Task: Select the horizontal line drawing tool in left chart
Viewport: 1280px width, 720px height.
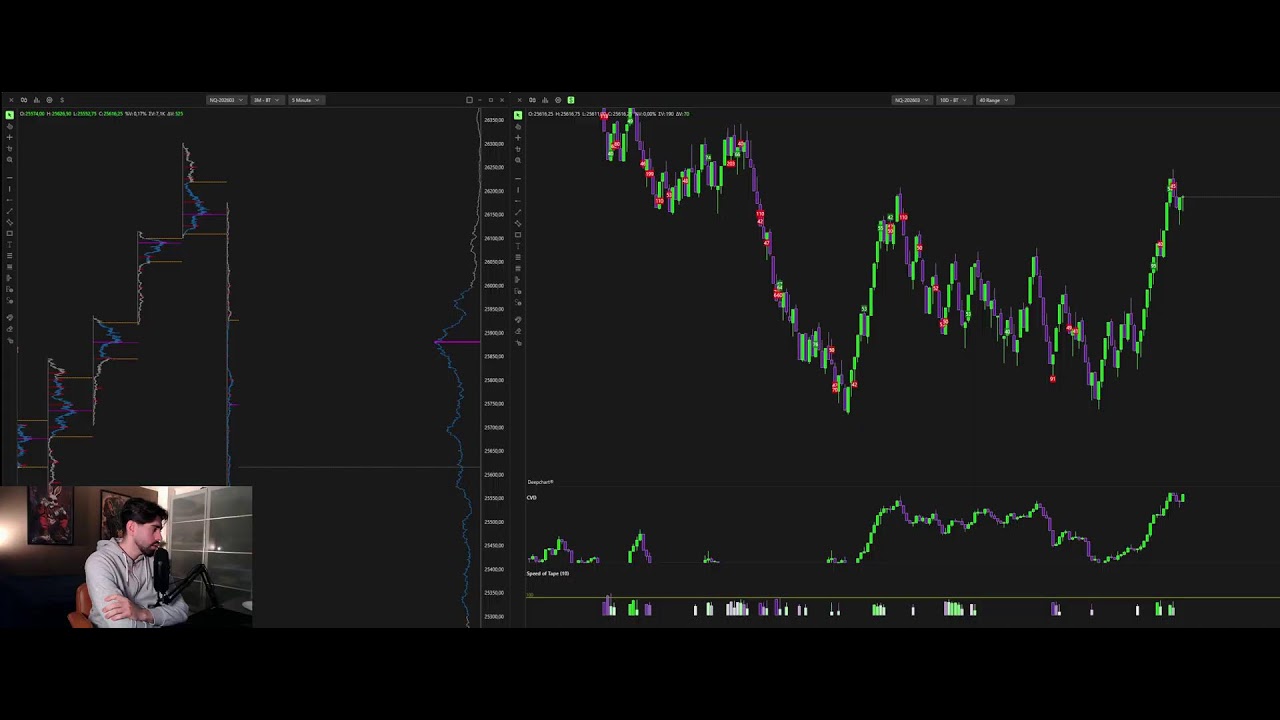Action: [x=10, y=178]
